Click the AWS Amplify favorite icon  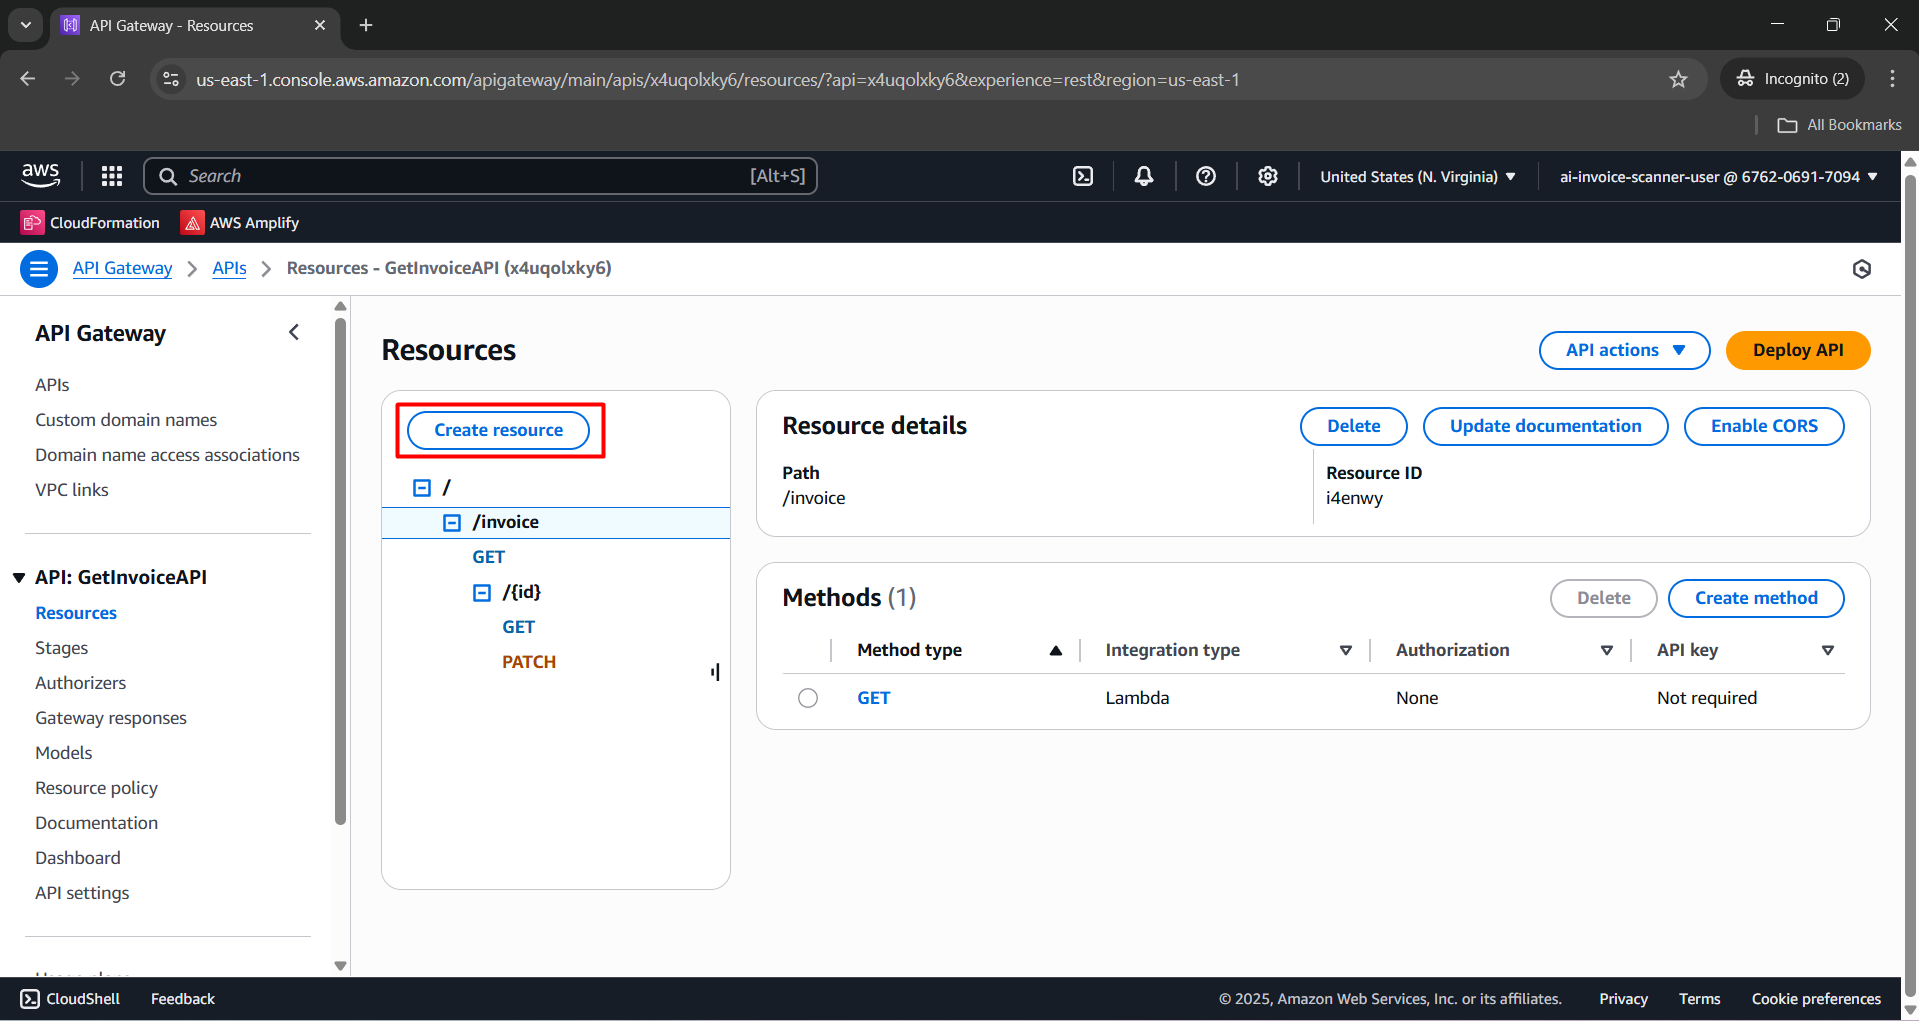(192, 222)
